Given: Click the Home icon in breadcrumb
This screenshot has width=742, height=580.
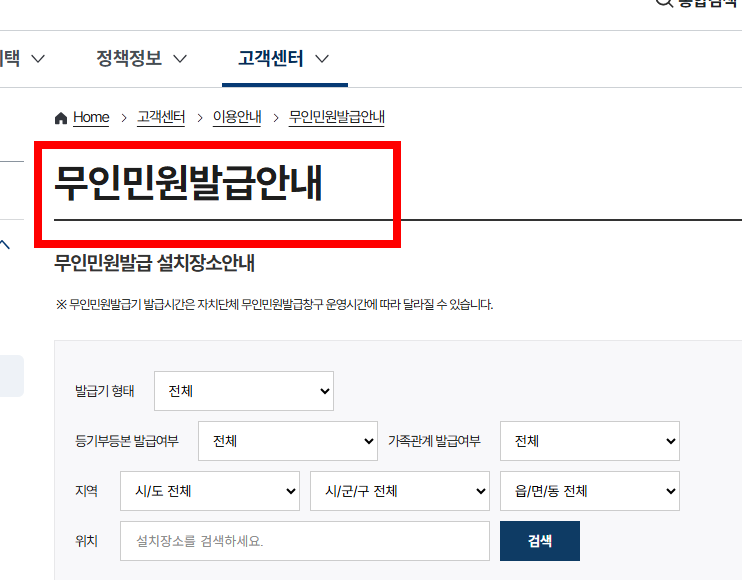Looking at the screenshot, I should tap(61, 118).
